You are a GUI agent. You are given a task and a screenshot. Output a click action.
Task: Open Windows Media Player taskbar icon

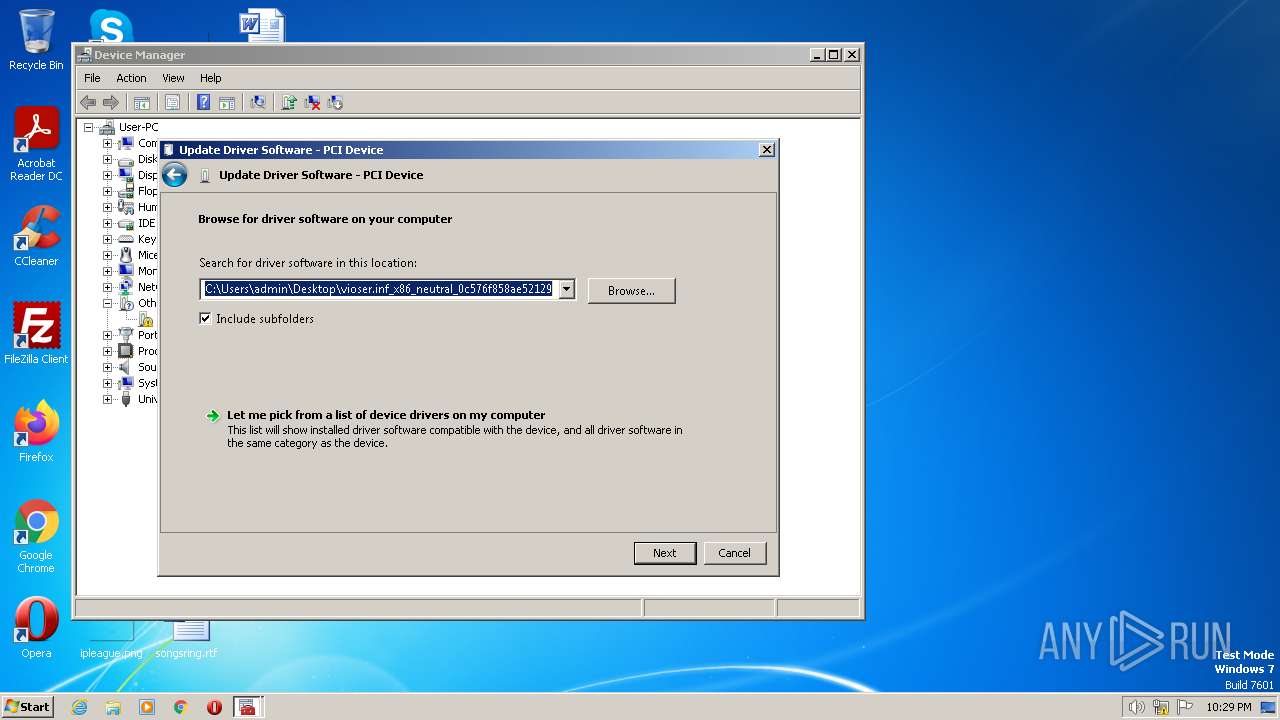pos(147,707)
